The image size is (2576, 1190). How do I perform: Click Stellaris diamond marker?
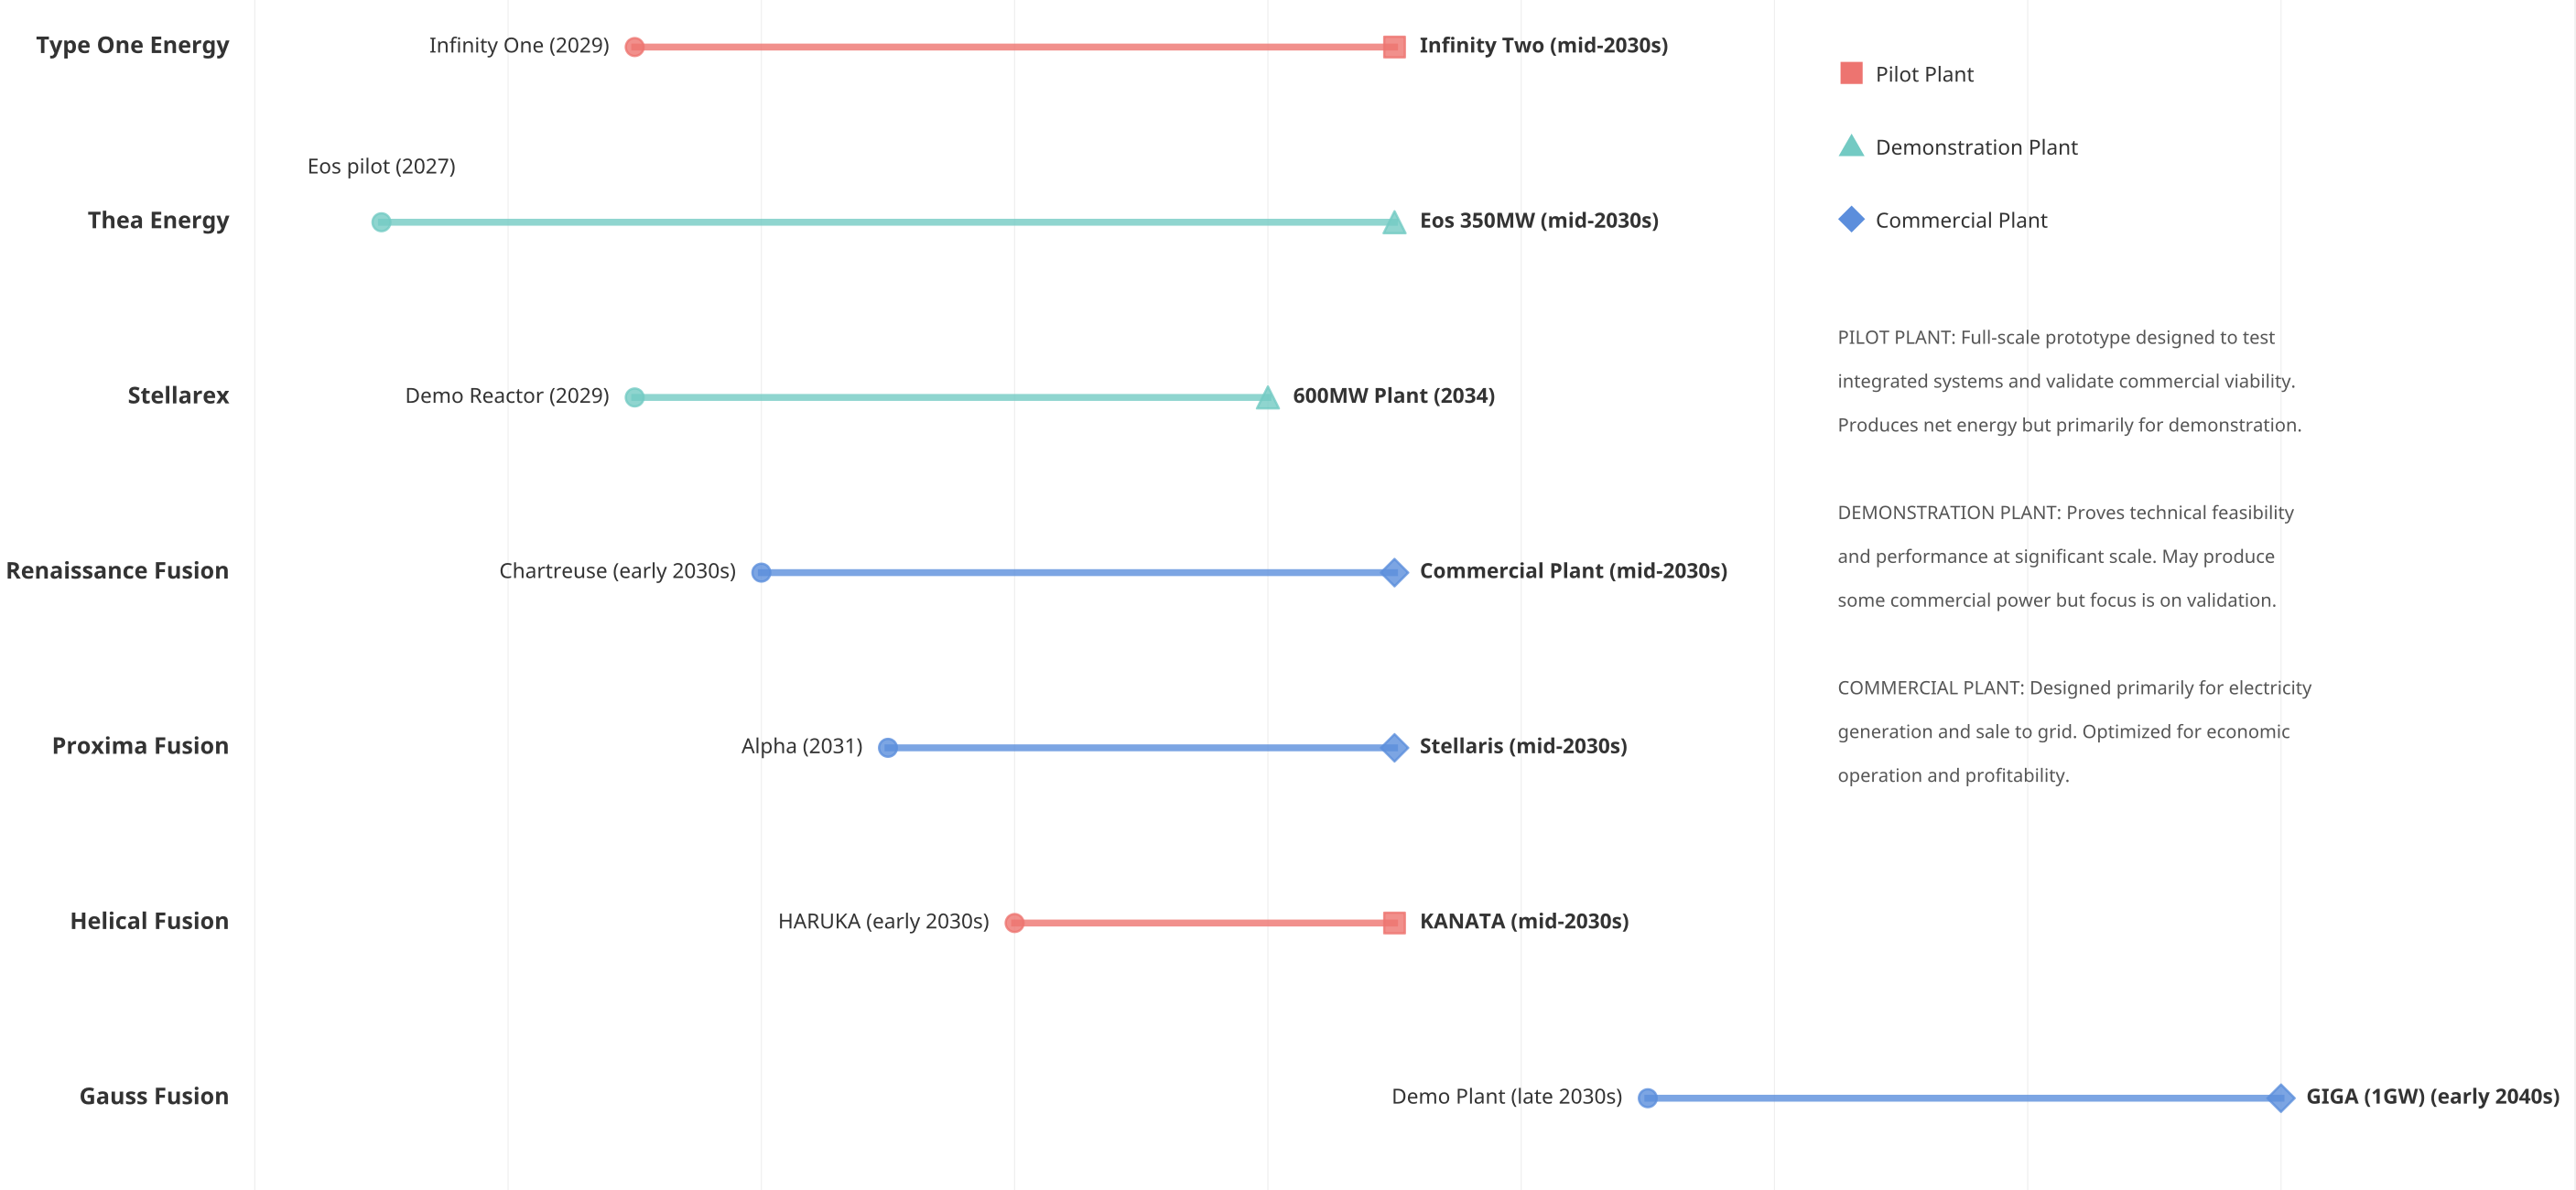tap(1394, 747)
